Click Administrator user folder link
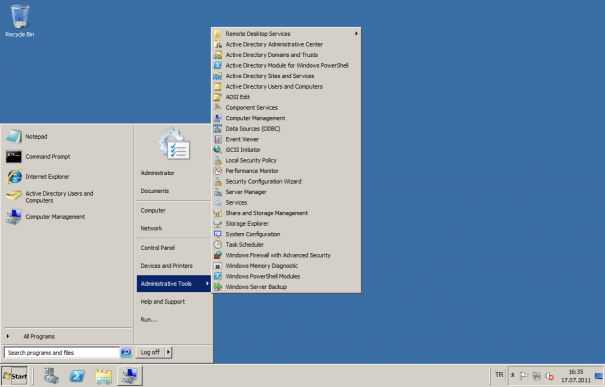605x387 pixels. (x=157, y=173)
